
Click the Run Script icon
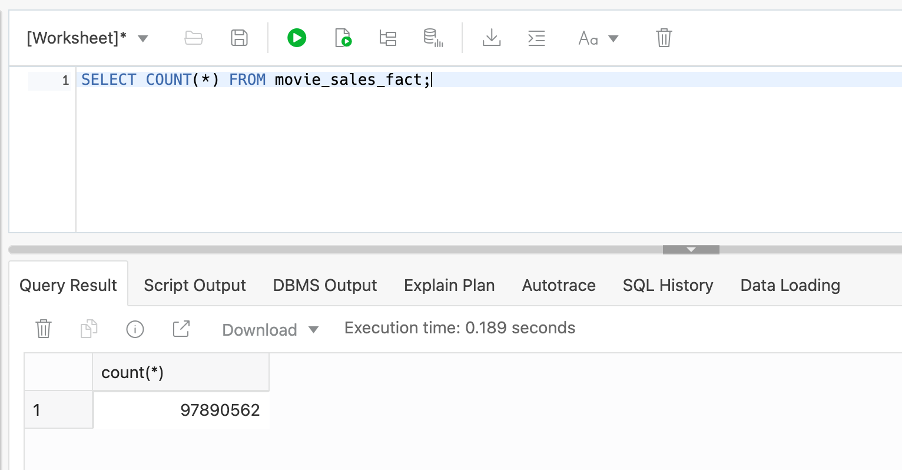tap(342, 38)
